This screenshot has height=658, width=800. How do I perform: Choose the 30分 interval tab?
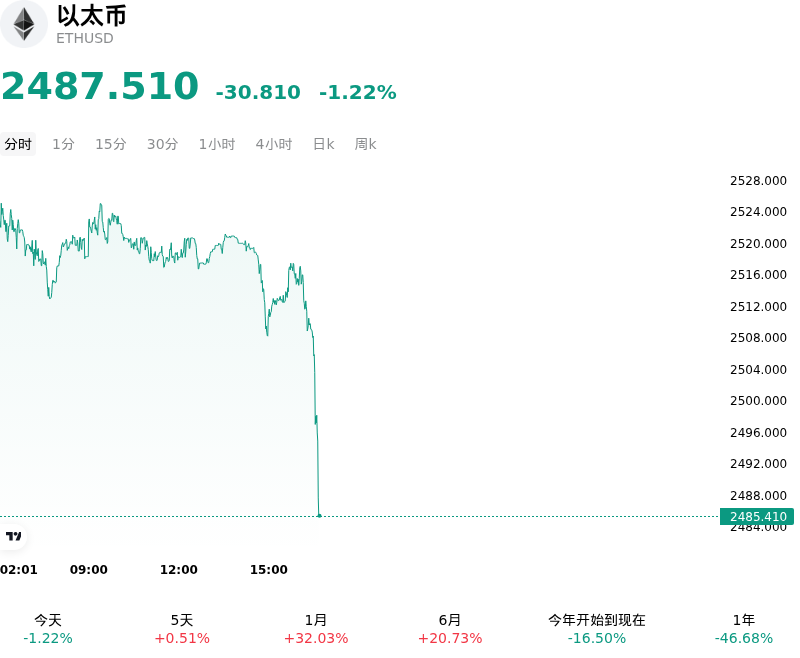pos(162,144)
